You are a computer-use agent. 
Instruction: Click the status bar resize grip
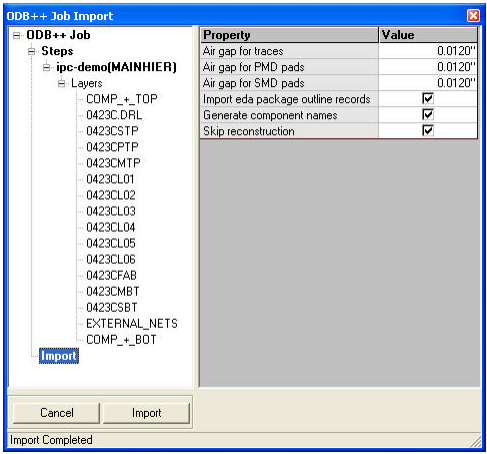click(476, 441)
